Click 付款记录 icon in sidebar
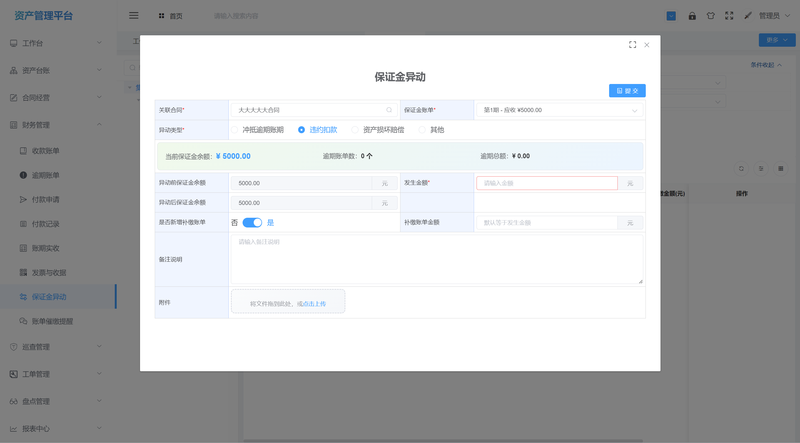 tap(23, 224)
